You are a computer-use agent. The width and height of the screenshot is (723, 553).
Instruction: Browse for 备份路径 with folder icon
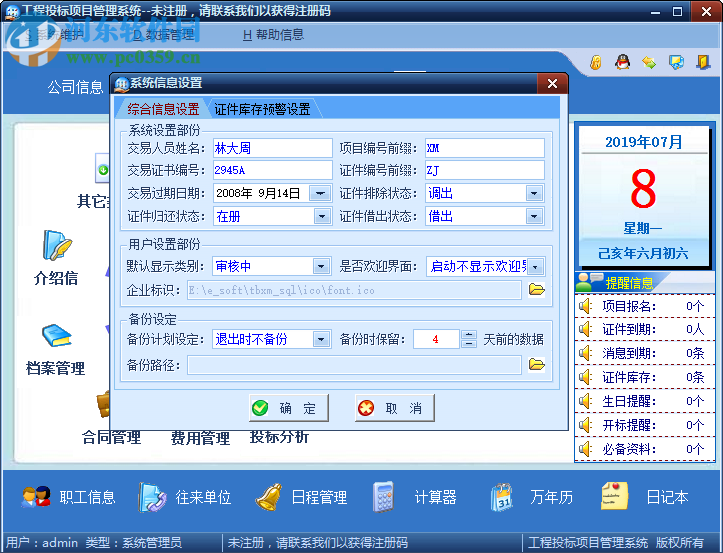536,365
